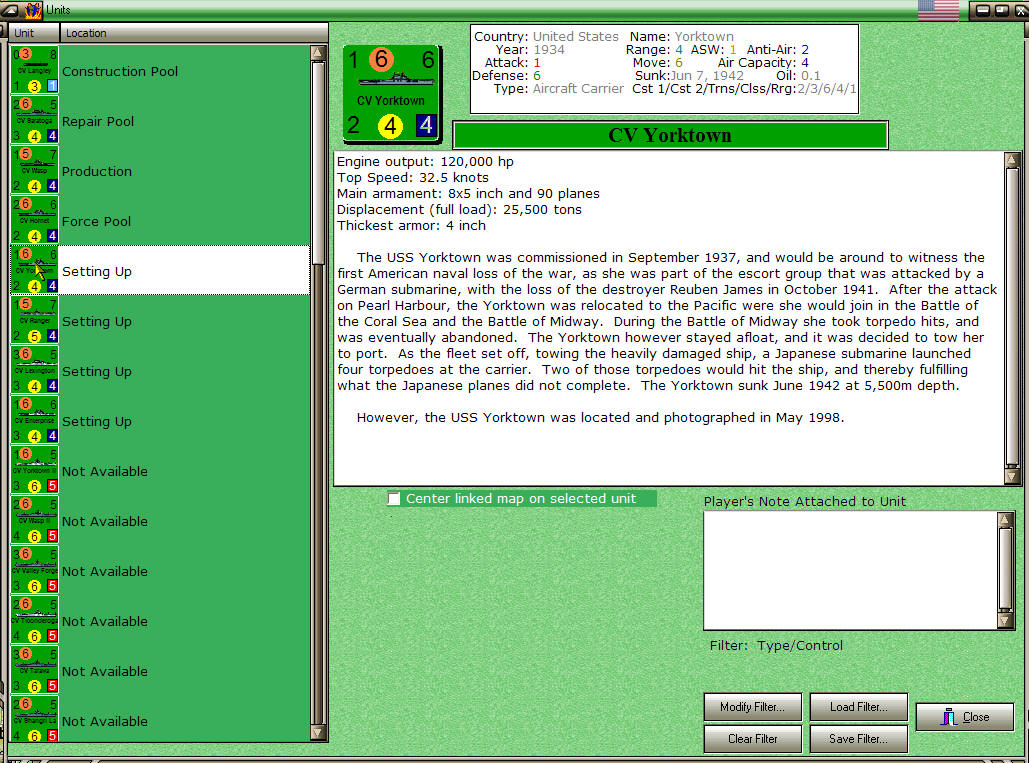Click the description text scroll up arrow
The width and height of the screenshot is (1029, 763).
[x=1011, y=159]
